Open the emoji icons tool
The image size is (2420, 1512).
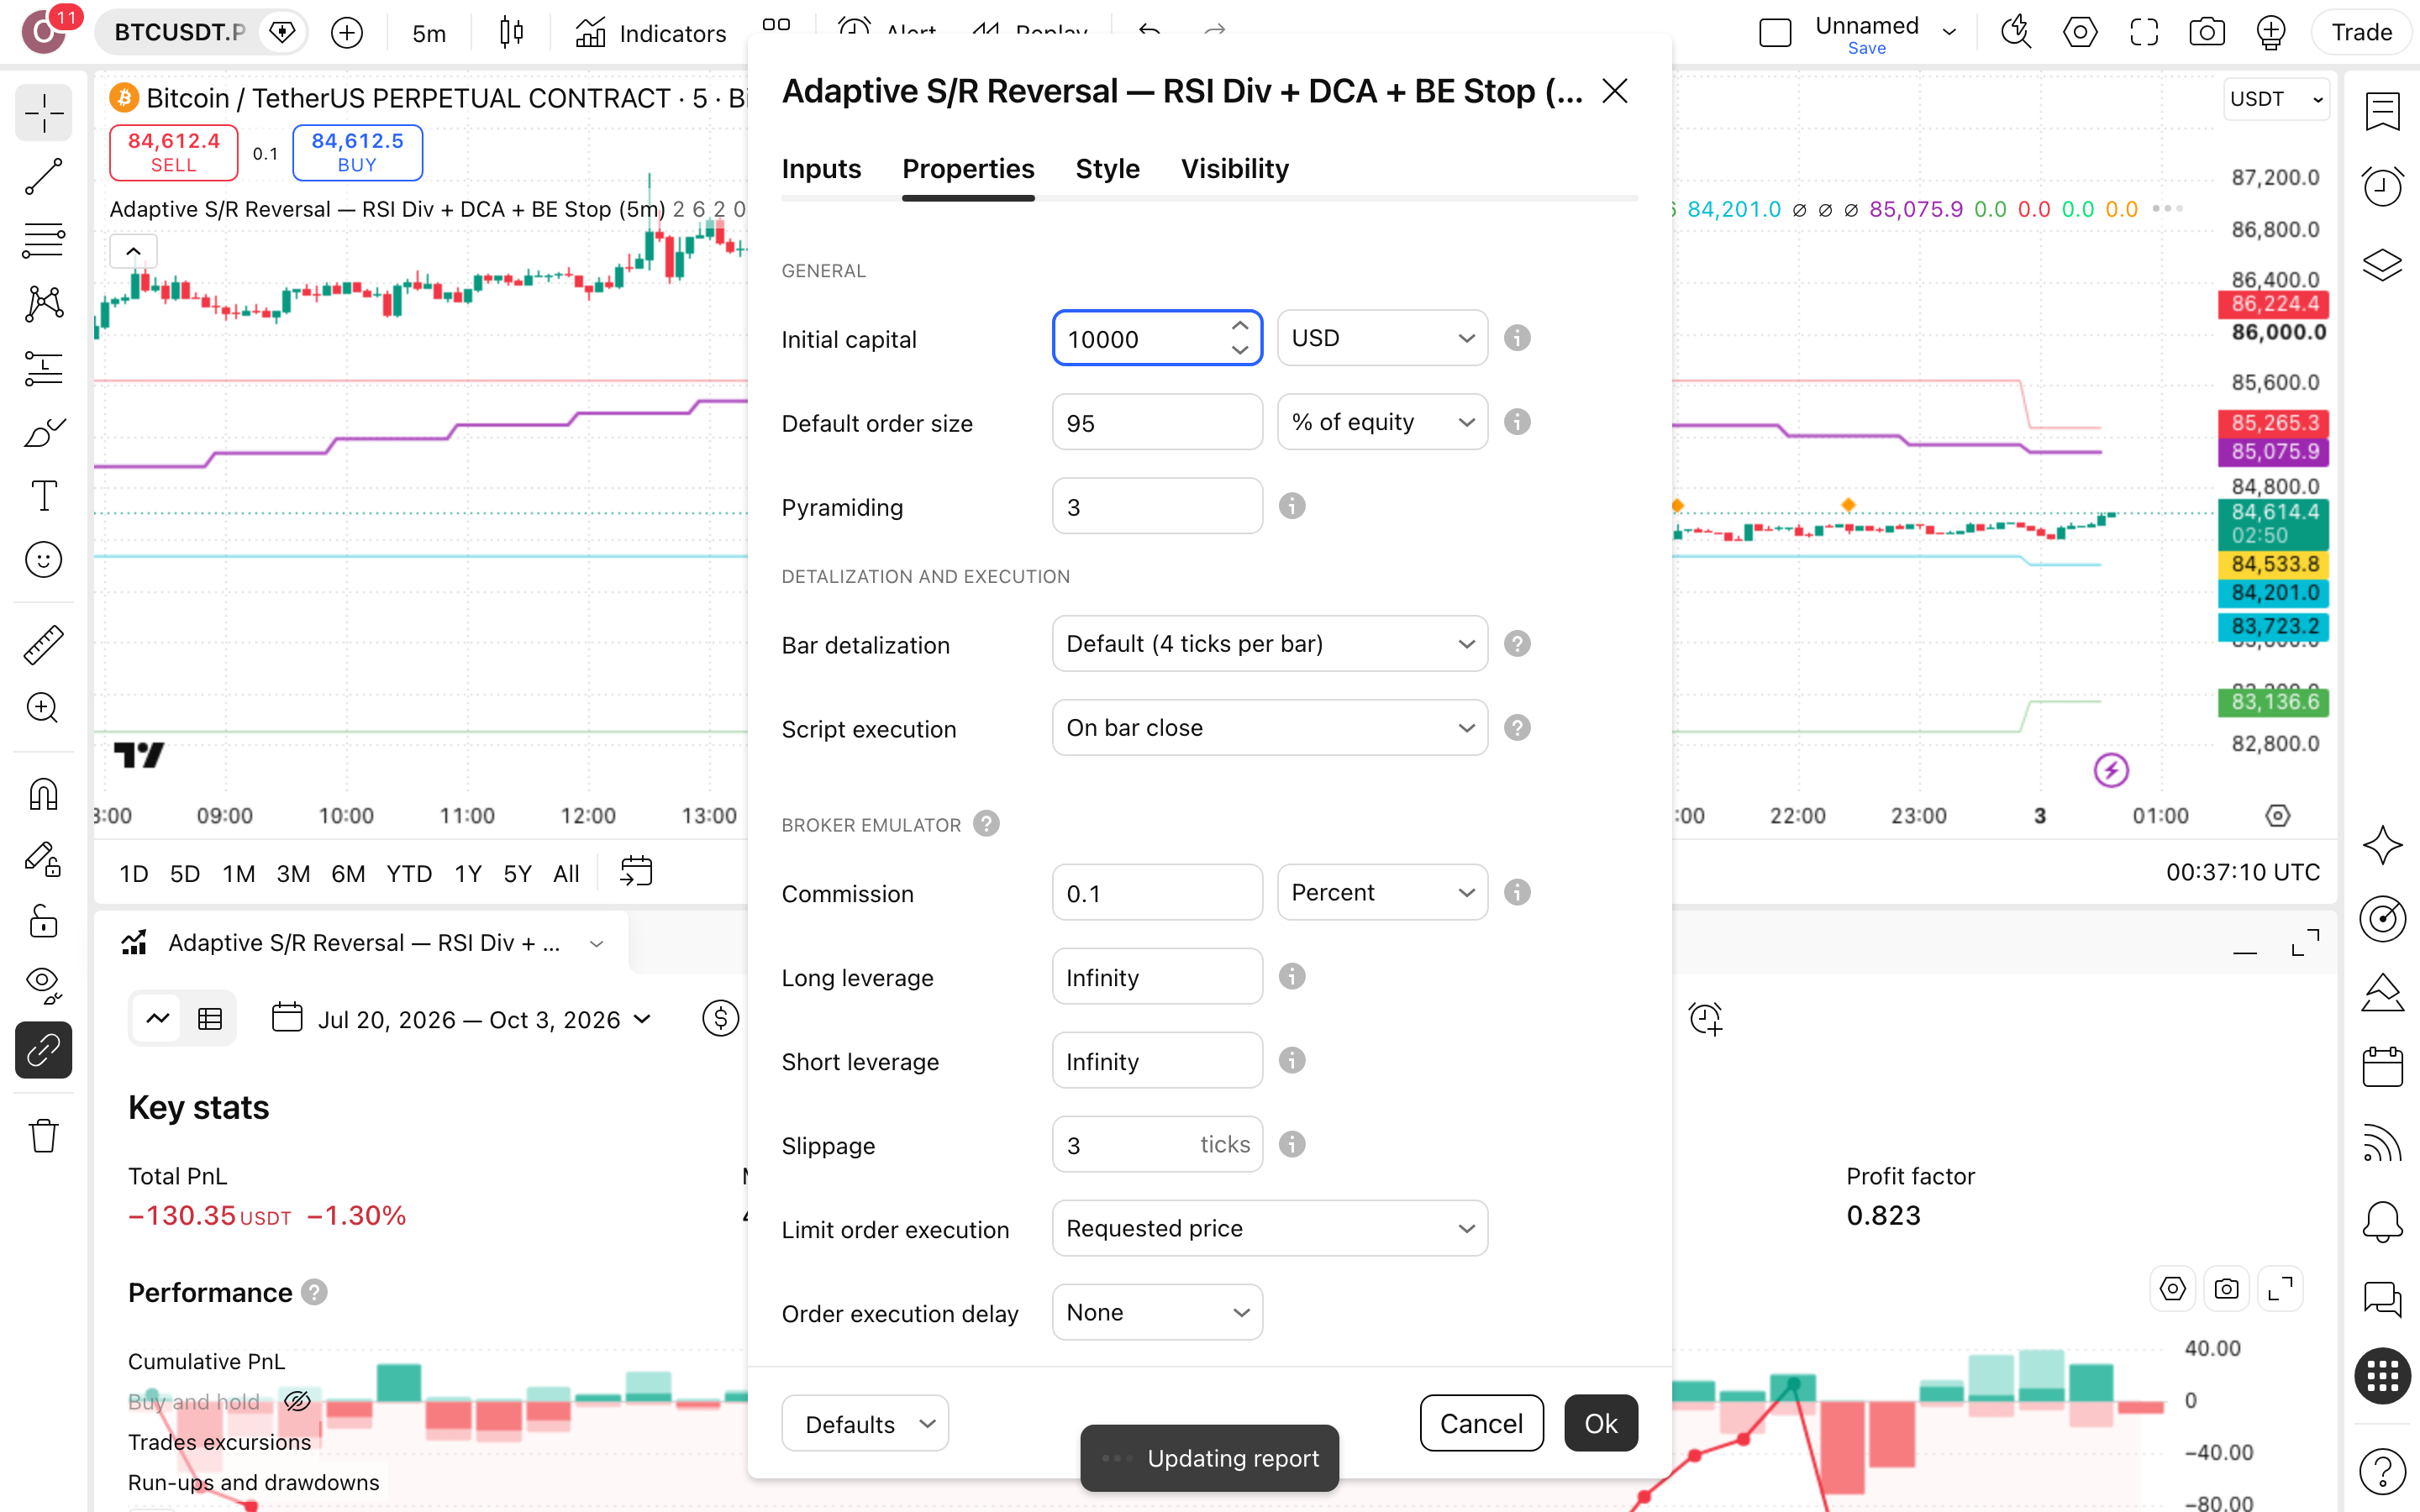pos(44,560)
